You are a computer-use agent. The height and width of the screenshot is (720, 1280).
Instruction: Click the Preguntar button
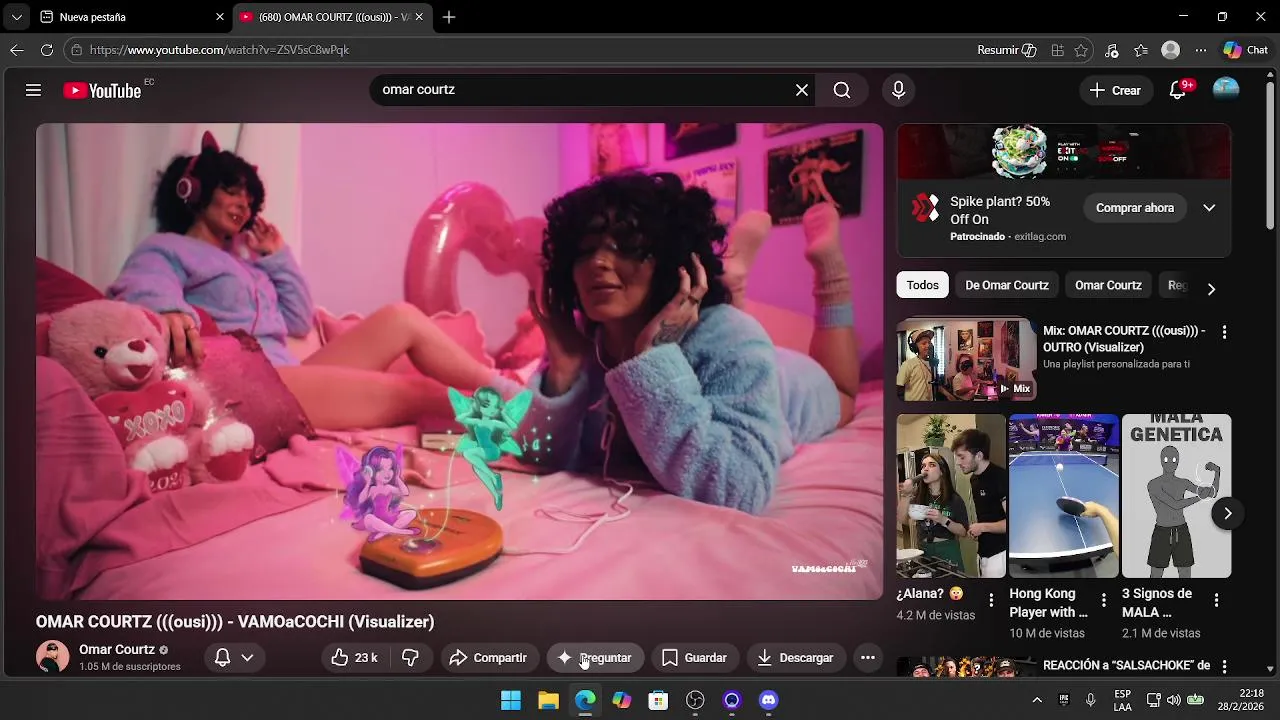click(595, 658)
